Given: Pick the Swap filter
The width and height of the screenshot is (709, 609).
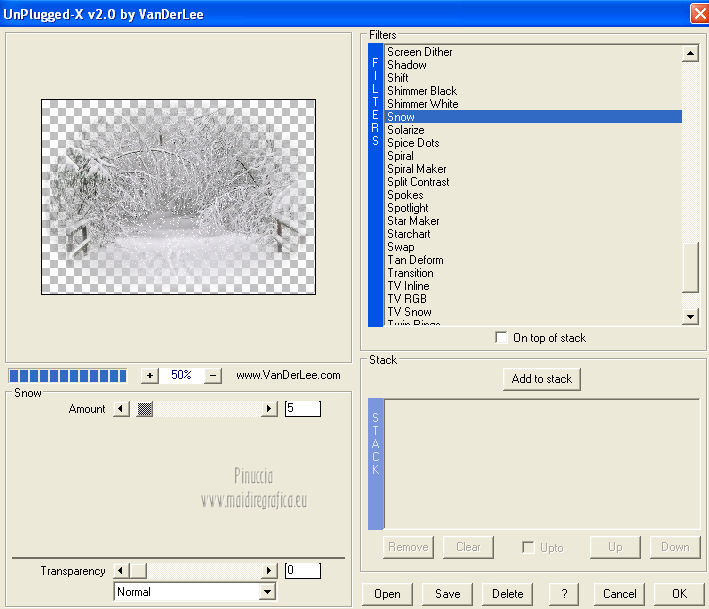Looking at the screenshot, I should click(x=533, y=247).
